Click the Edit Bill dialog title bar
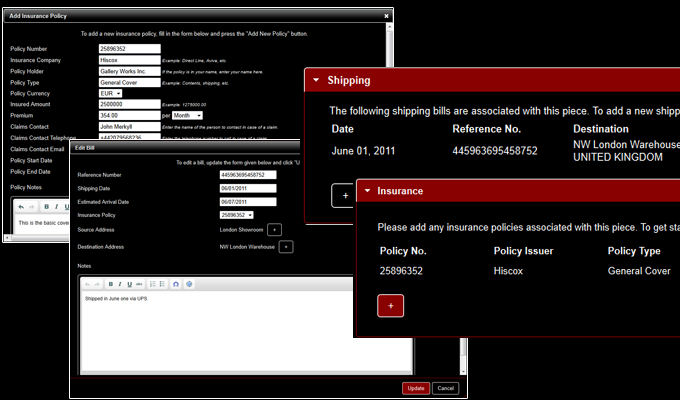 (186, 148)
